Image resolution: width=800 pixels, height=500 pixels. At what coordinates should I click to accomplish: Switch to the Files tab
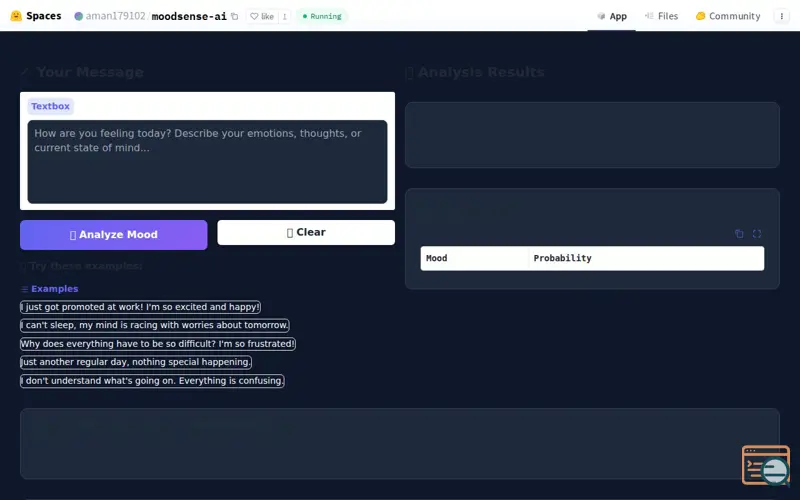tap(661, 16)
